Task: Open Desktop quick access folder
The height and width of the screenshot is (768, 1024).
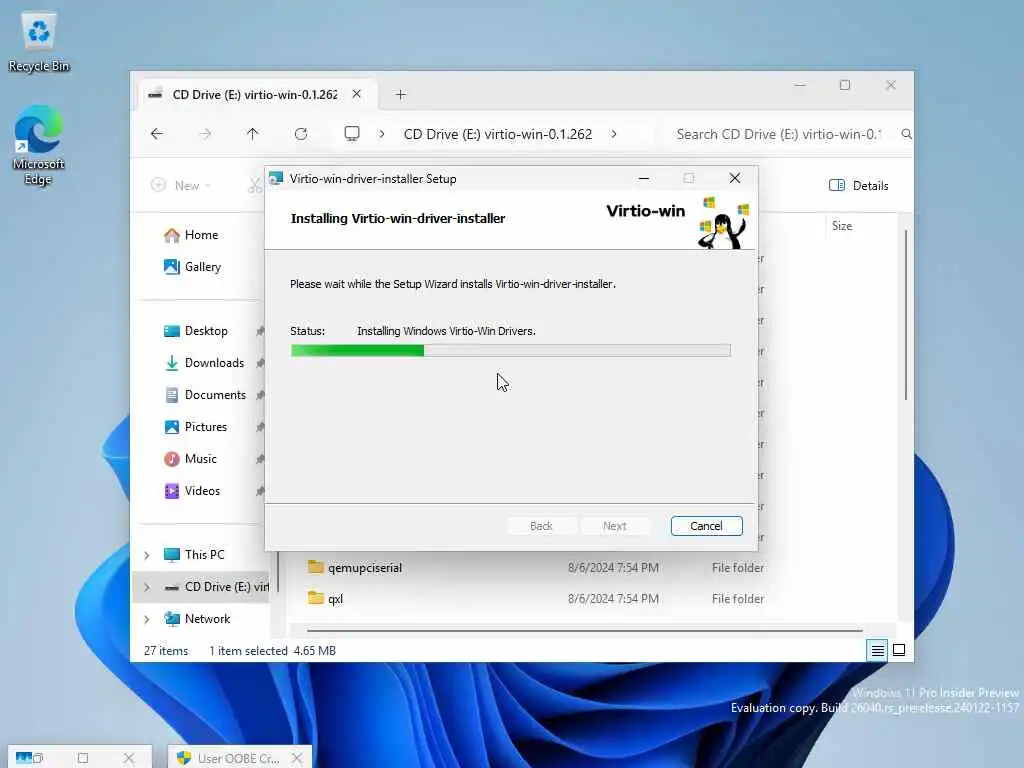Action: click(x=195, y=331)
